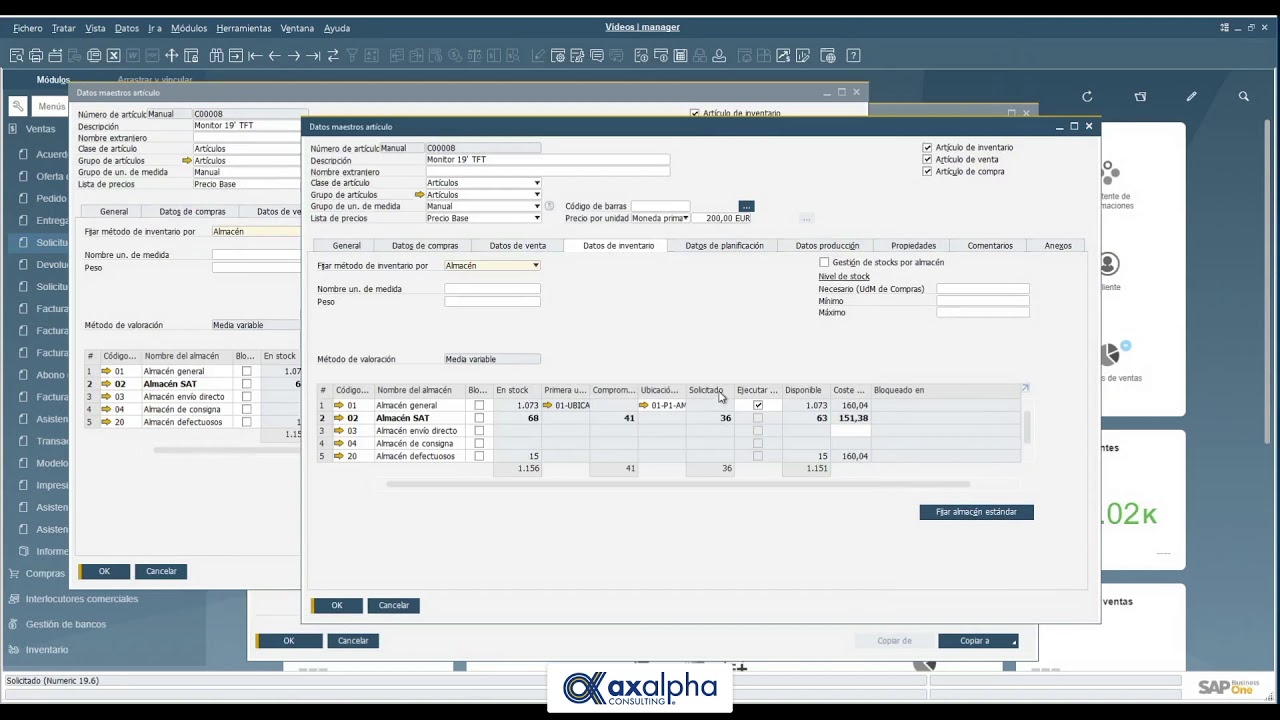This screenshot has height=720, width=1280.
Task: Click golden link arrow for warehouse 01
Action: click(x=339, y=405)
